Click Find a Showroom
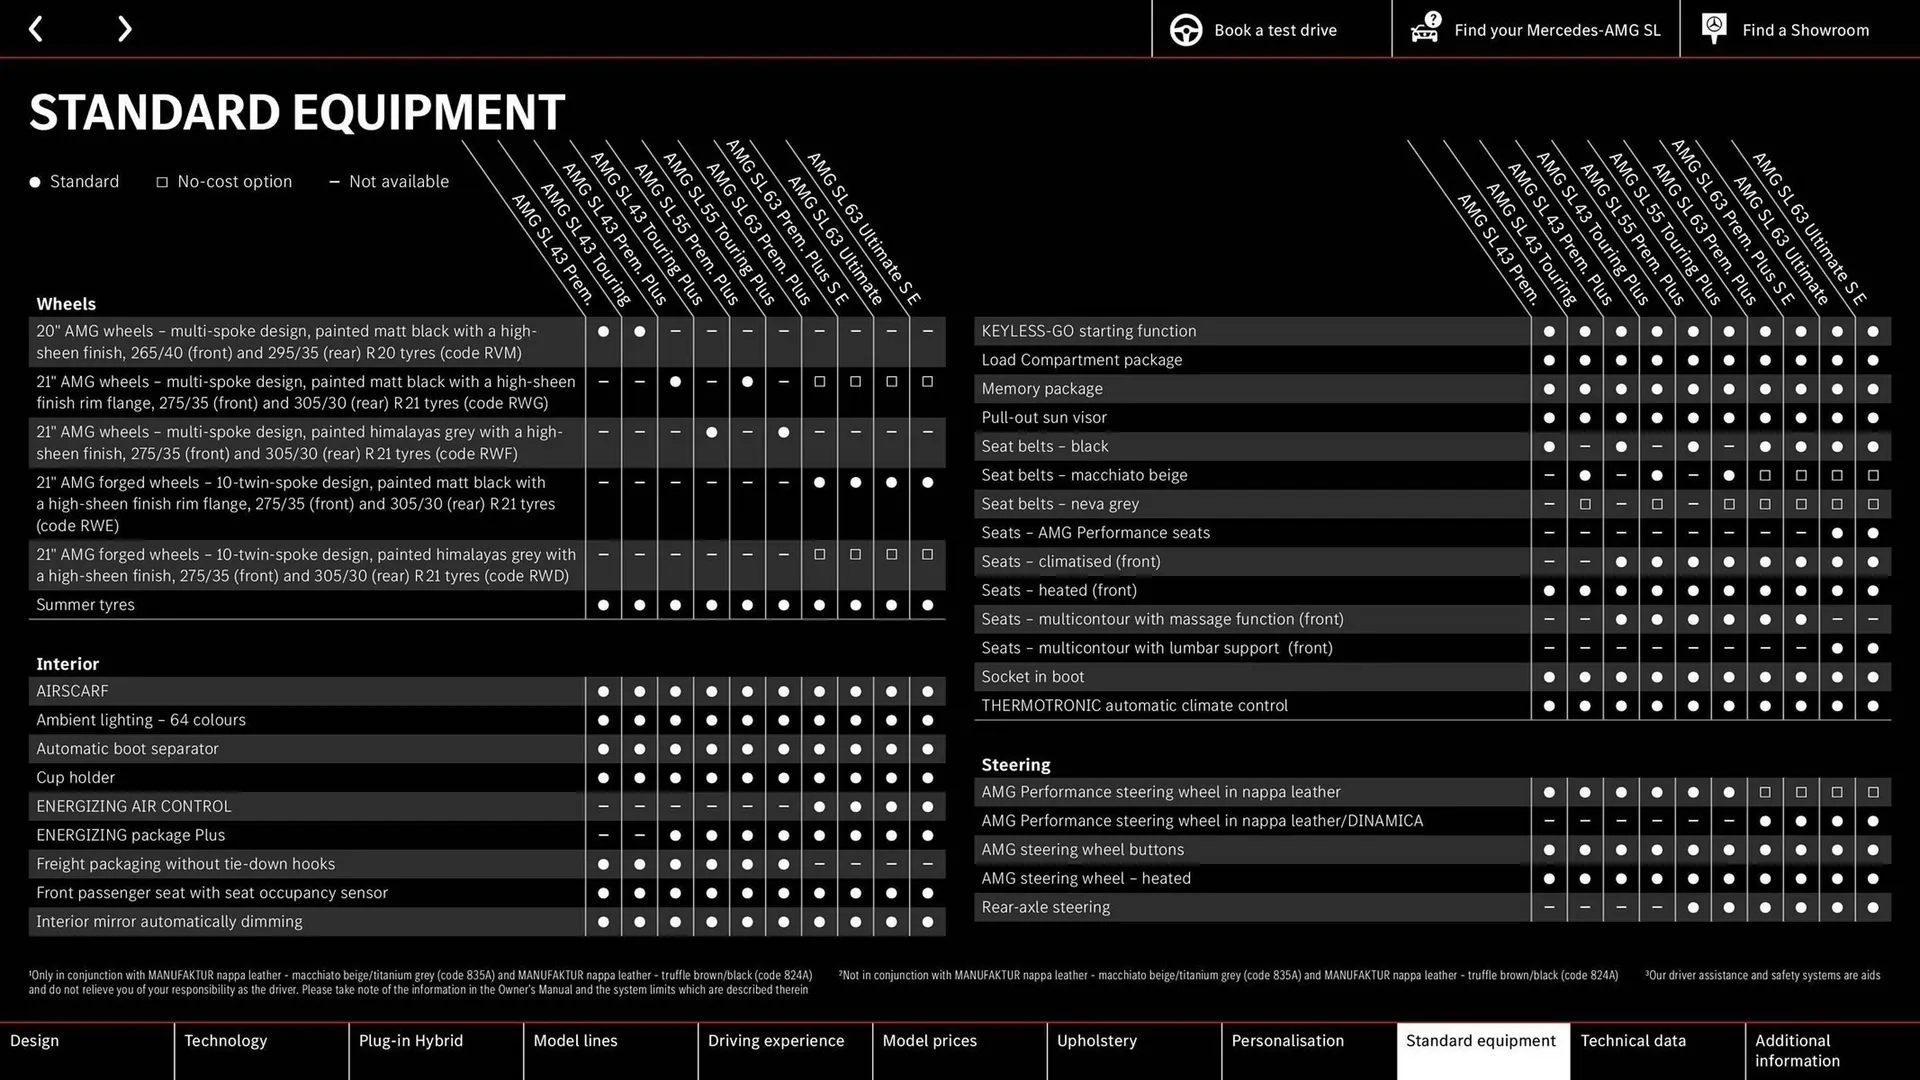1920x1080 pixels. pos(1806,30)
